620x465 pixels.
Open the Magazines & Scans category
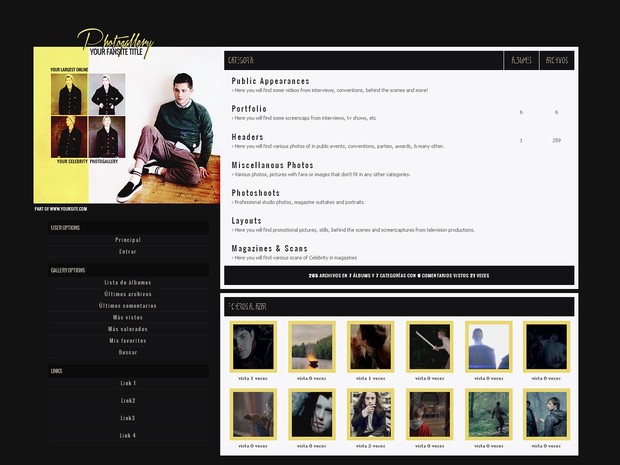tap(269, 248)
